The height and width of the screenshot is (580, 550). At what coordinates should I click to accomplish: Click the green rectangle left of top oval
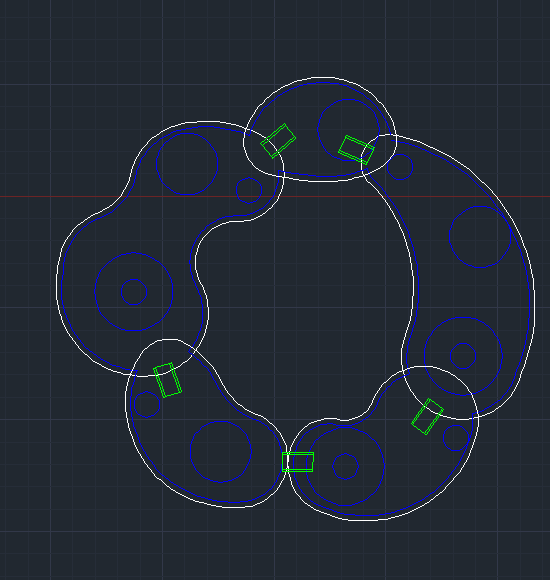coord(278,141)
